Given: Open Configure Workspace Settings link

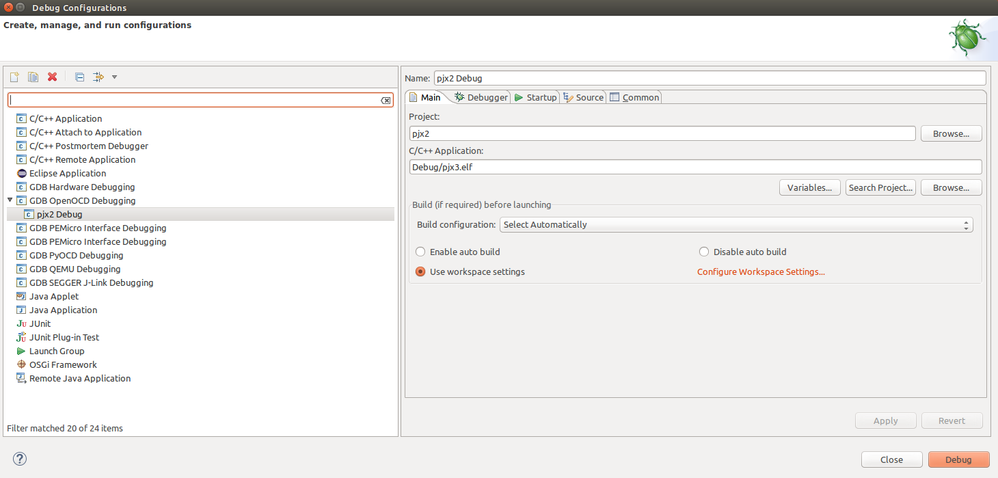Looking at the screenshot, I should tap(761, 272).
